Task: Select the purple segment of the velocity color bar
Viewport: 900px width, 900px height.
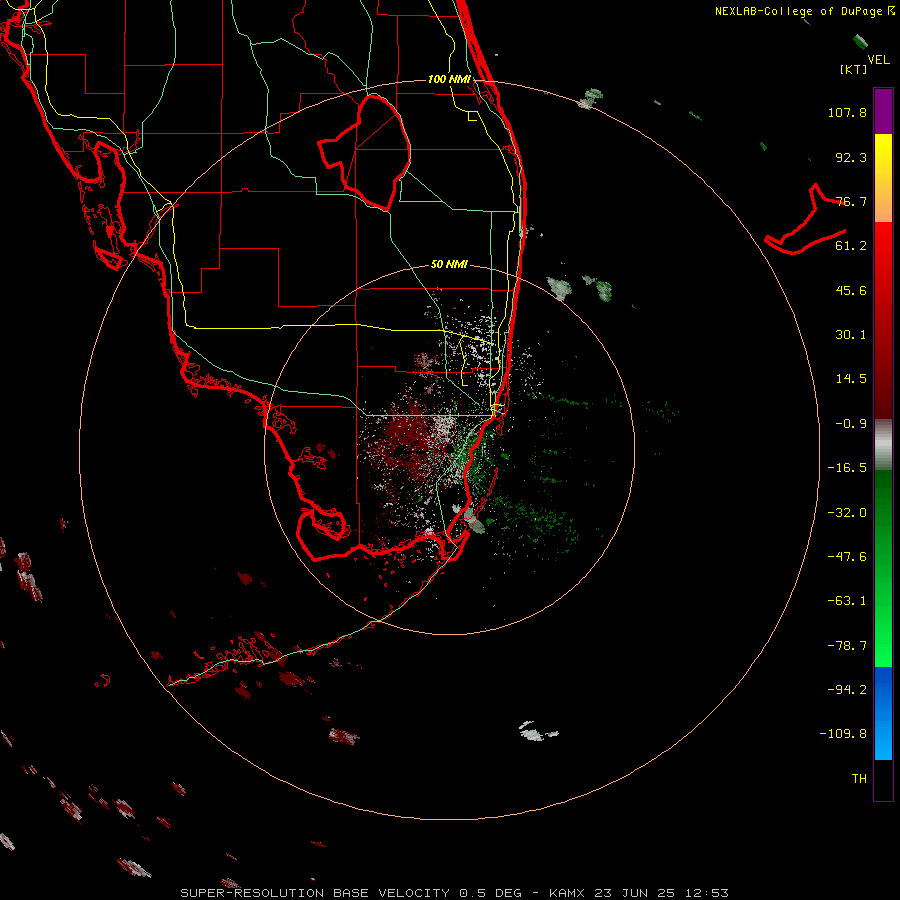Action: (x=883, y=111)
